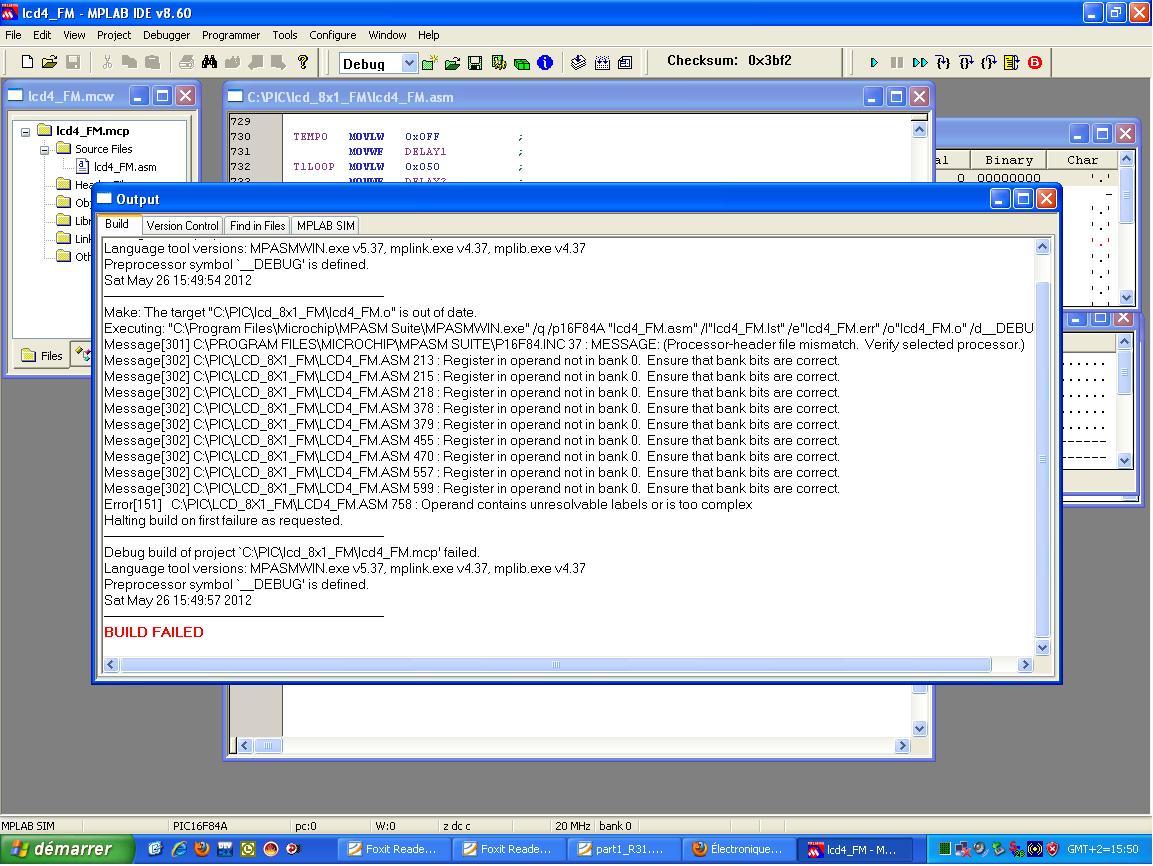This screenshot has width=1153, height=866.
Task: Click the Animate double-arrow icon
Action: (x=920, y=63)
